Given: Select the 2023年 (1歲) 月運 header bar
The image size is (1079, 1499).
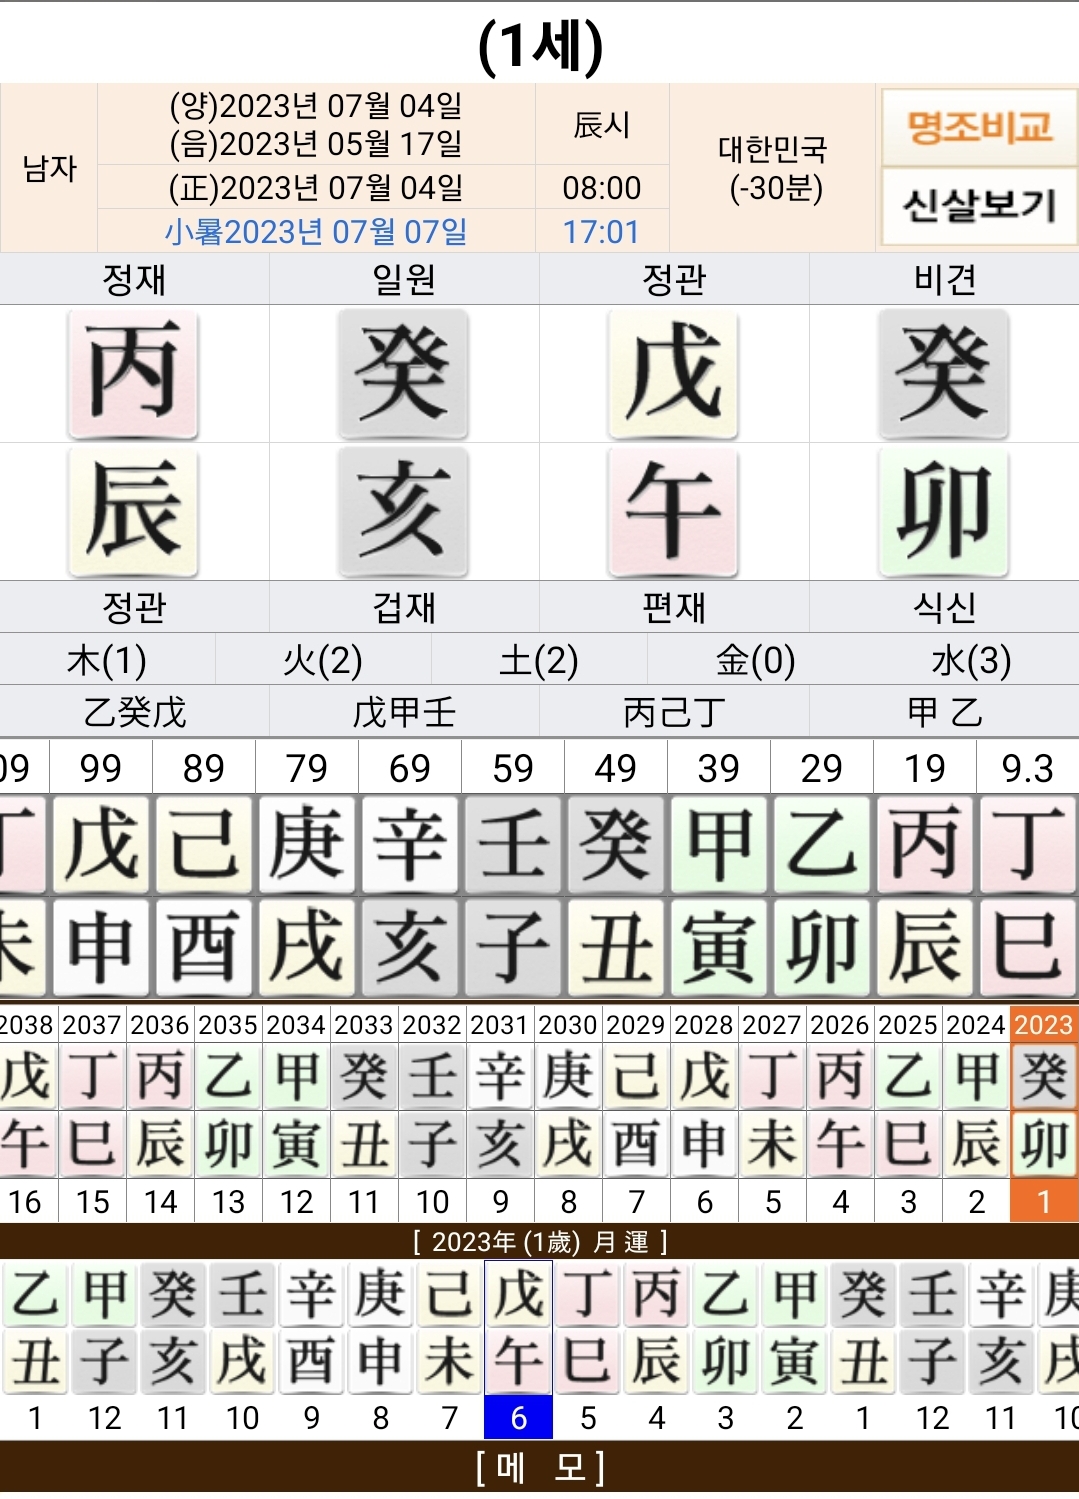Looking at the screenshot, I should (x=539, y=1242).
